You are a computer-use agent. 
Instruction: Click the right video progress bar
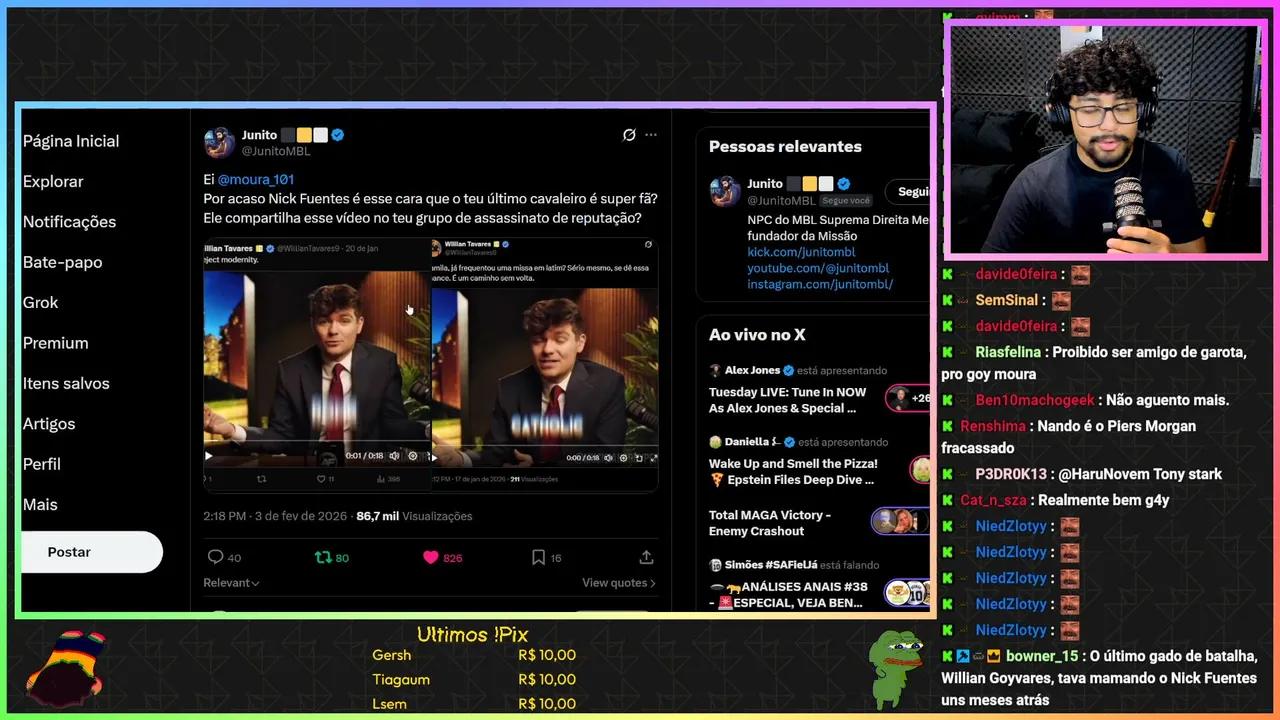(545, 445)
